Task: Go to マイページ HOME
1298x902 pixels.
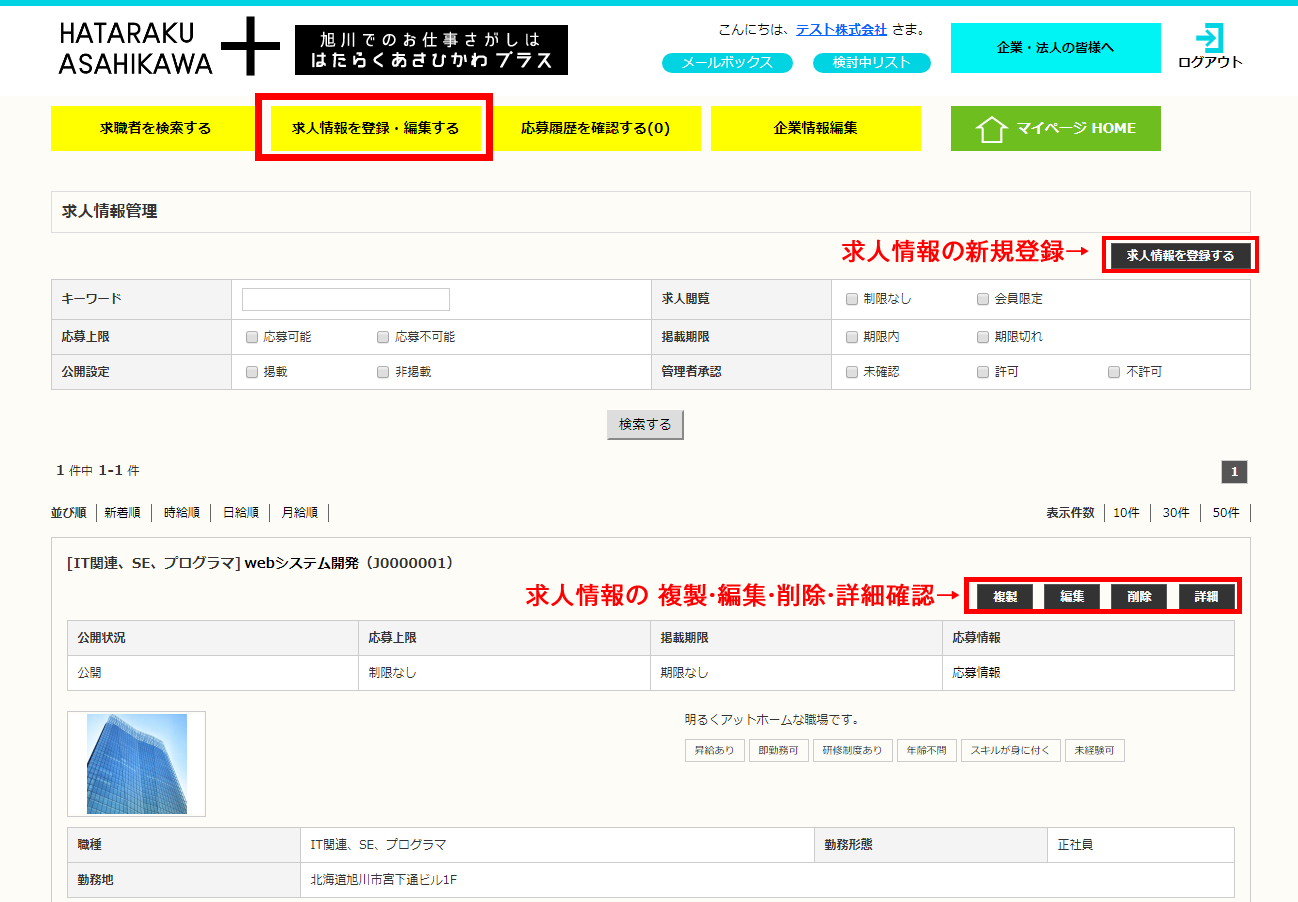Action: 1056,128
